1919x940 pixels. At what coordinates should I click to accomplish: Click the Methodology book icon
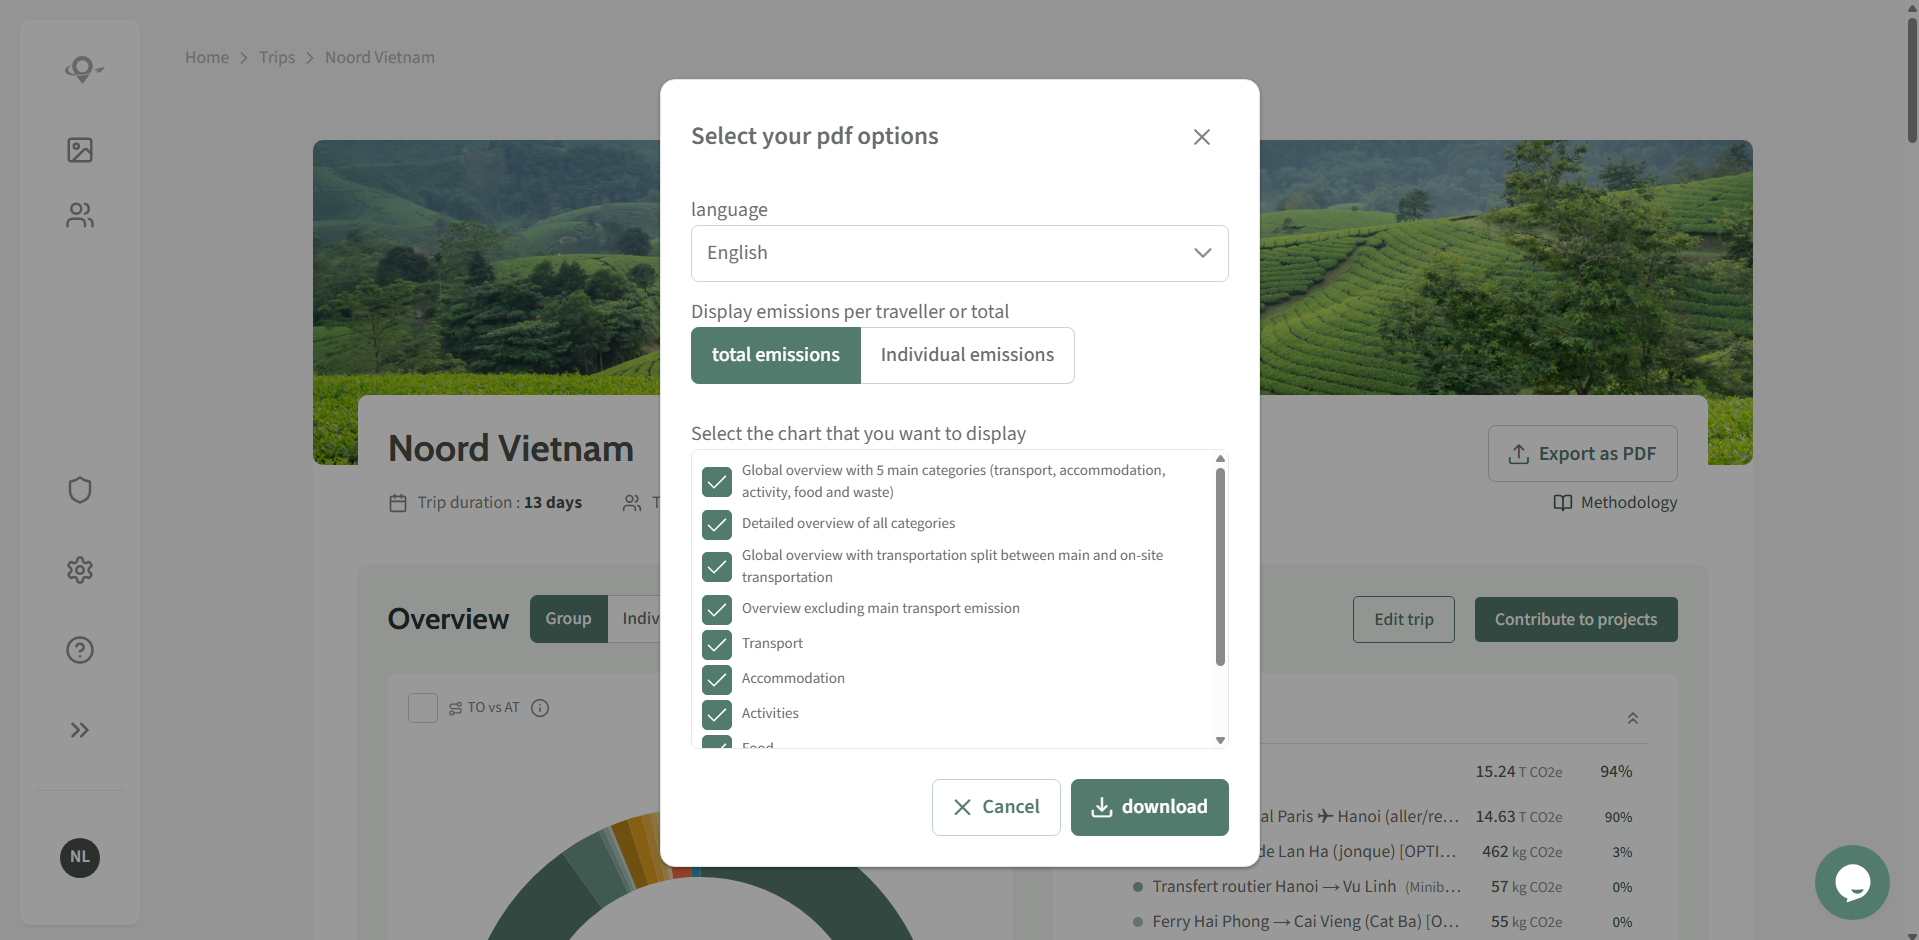pyautogui.click(x=1563, y=502)
